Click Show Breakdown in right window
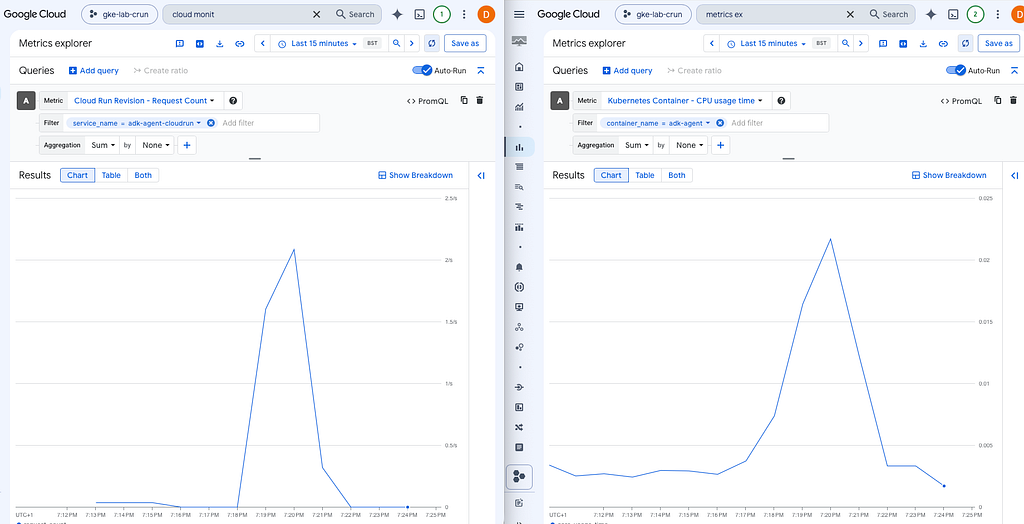Screen dimensions: 1024x524 949,175
